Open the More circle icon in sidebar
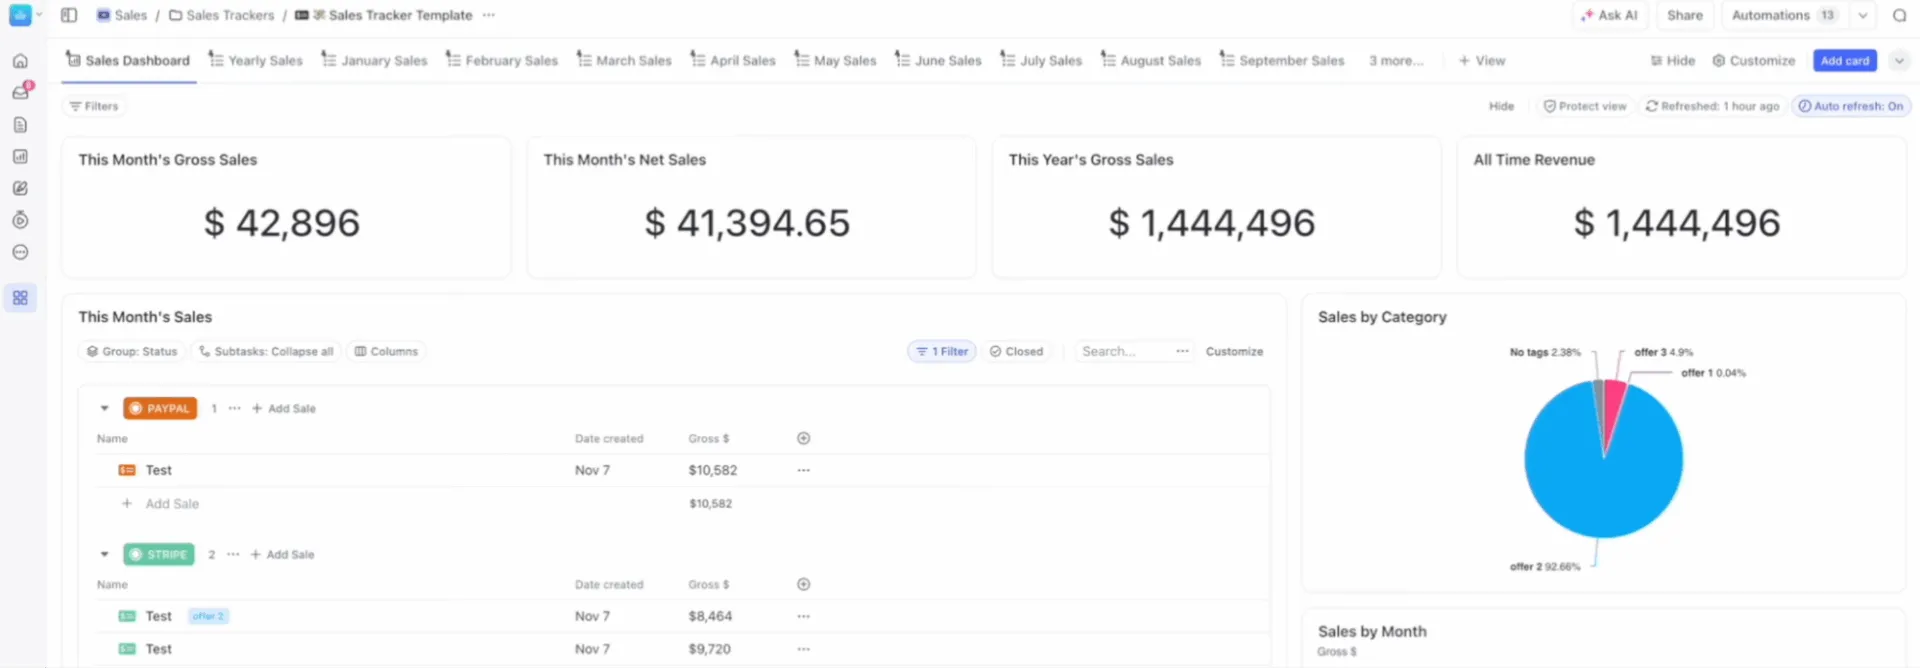The image size is (1920, 668). 20,252
